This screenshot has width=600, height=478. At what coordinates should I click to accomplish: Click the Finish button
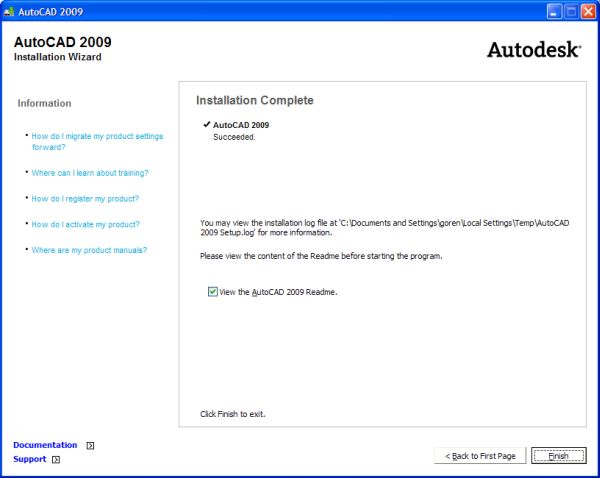tap(558, 455)
